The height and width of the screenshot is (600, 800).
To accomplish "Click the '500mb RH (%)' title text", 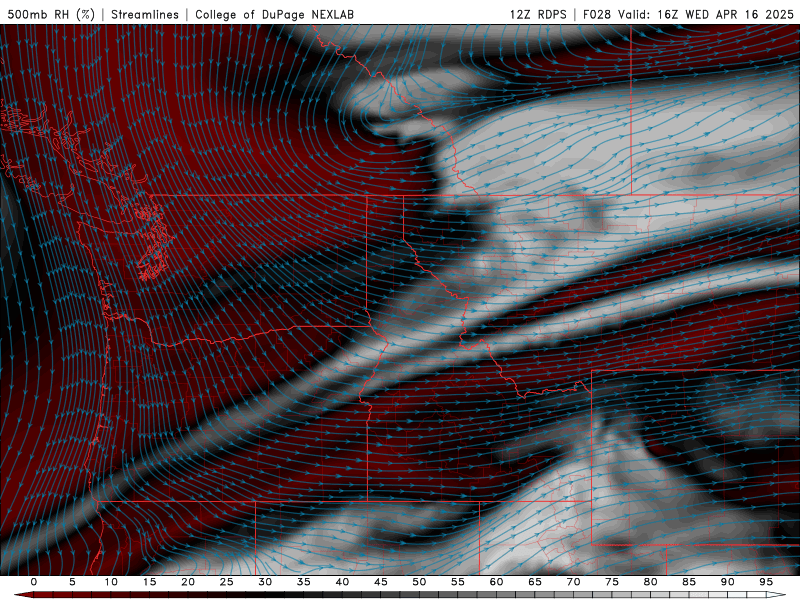I will point(51,14).
